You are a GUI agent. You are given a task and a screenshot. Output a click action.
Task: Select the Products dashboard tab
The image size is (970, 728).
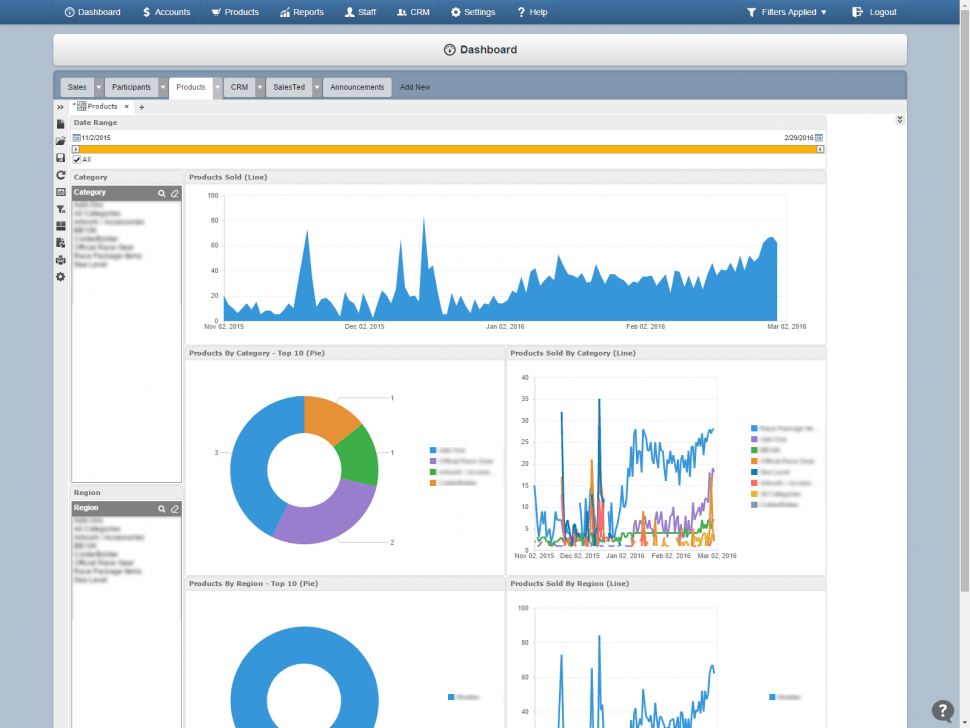[191, 87]
